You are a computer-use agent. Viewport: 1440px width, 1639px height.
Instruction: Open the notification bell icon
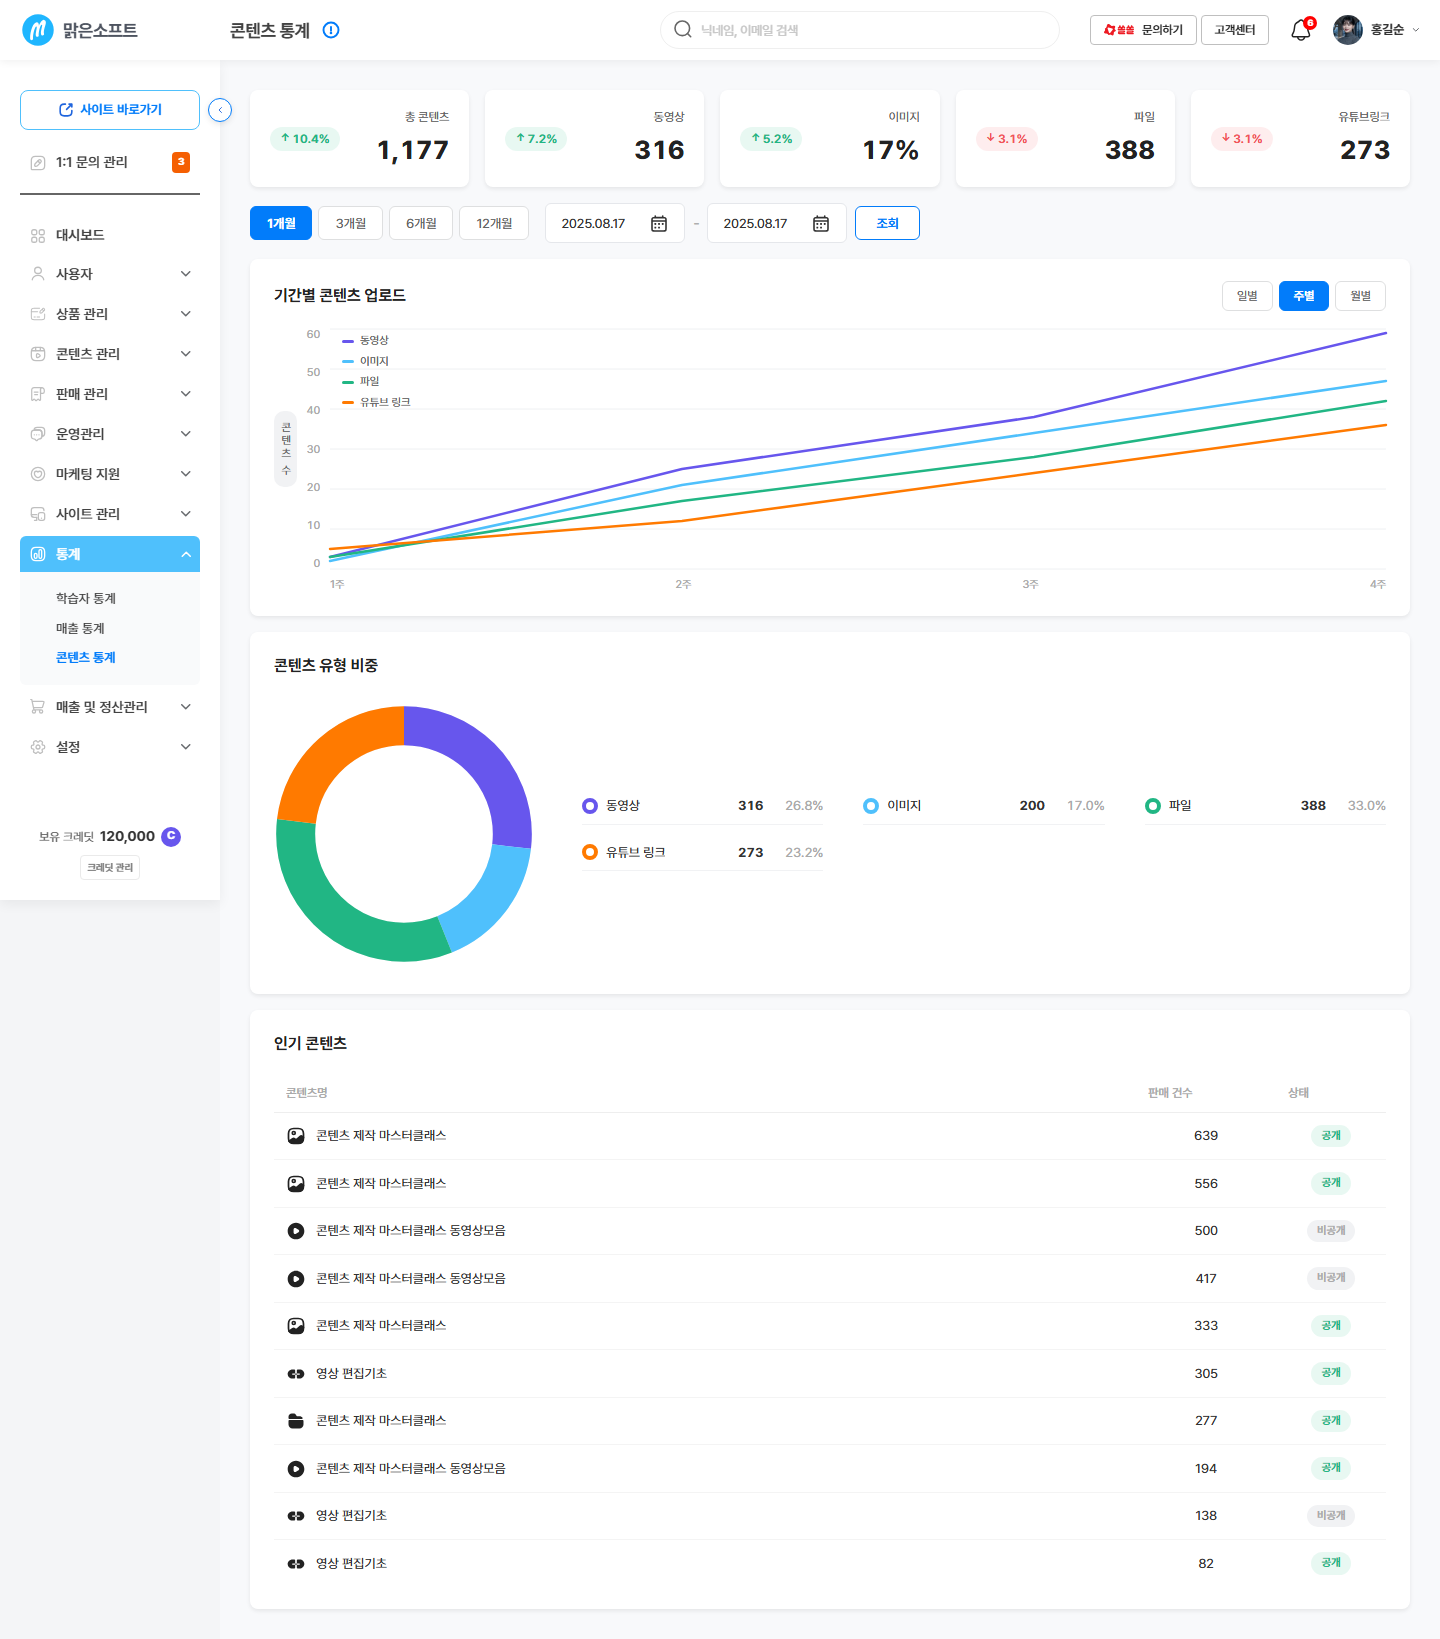coord(1301,30)
